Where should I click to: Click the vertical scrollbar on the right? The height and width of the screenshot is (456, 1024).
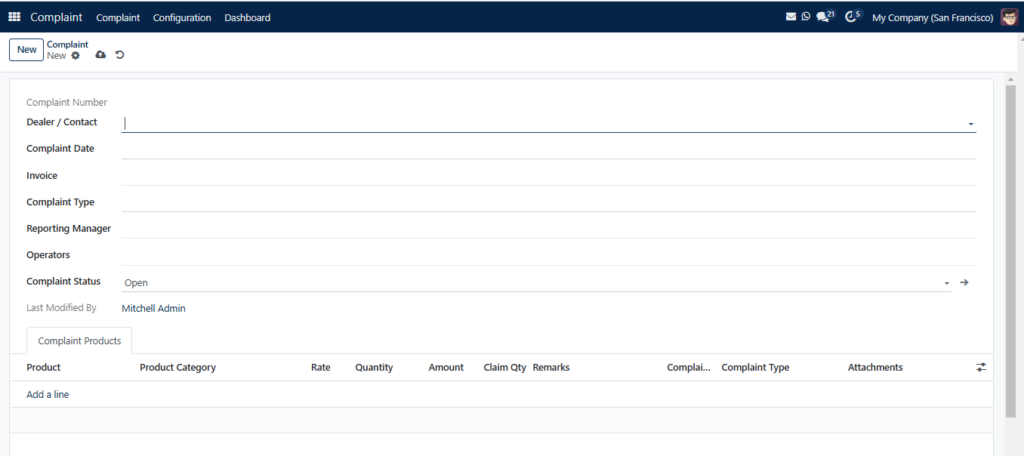pyautogui.click(x=1010, y=251)
